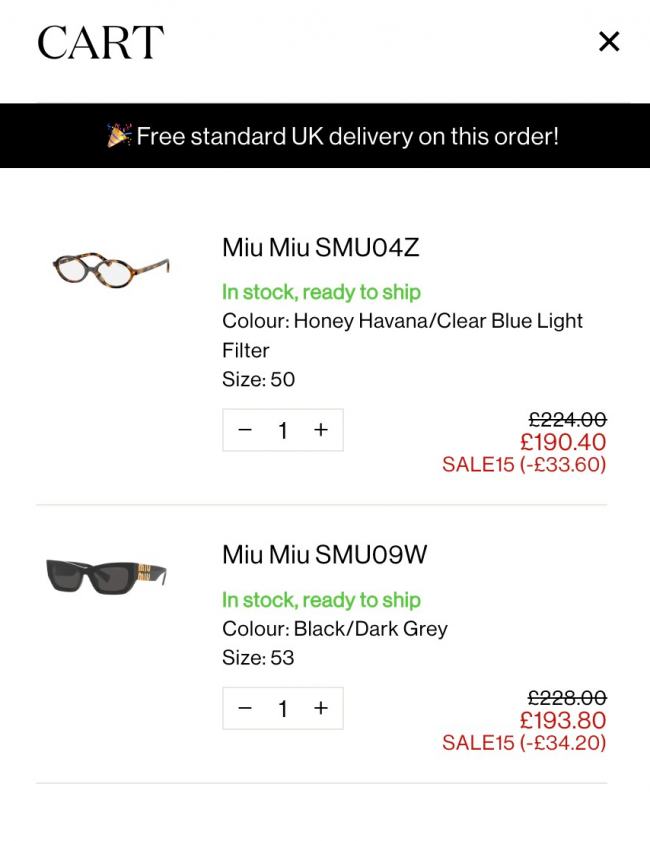The width and height of the screenshot is (650, 841).
Task: Click the party popper icon in banner
Action: point(119,135)
